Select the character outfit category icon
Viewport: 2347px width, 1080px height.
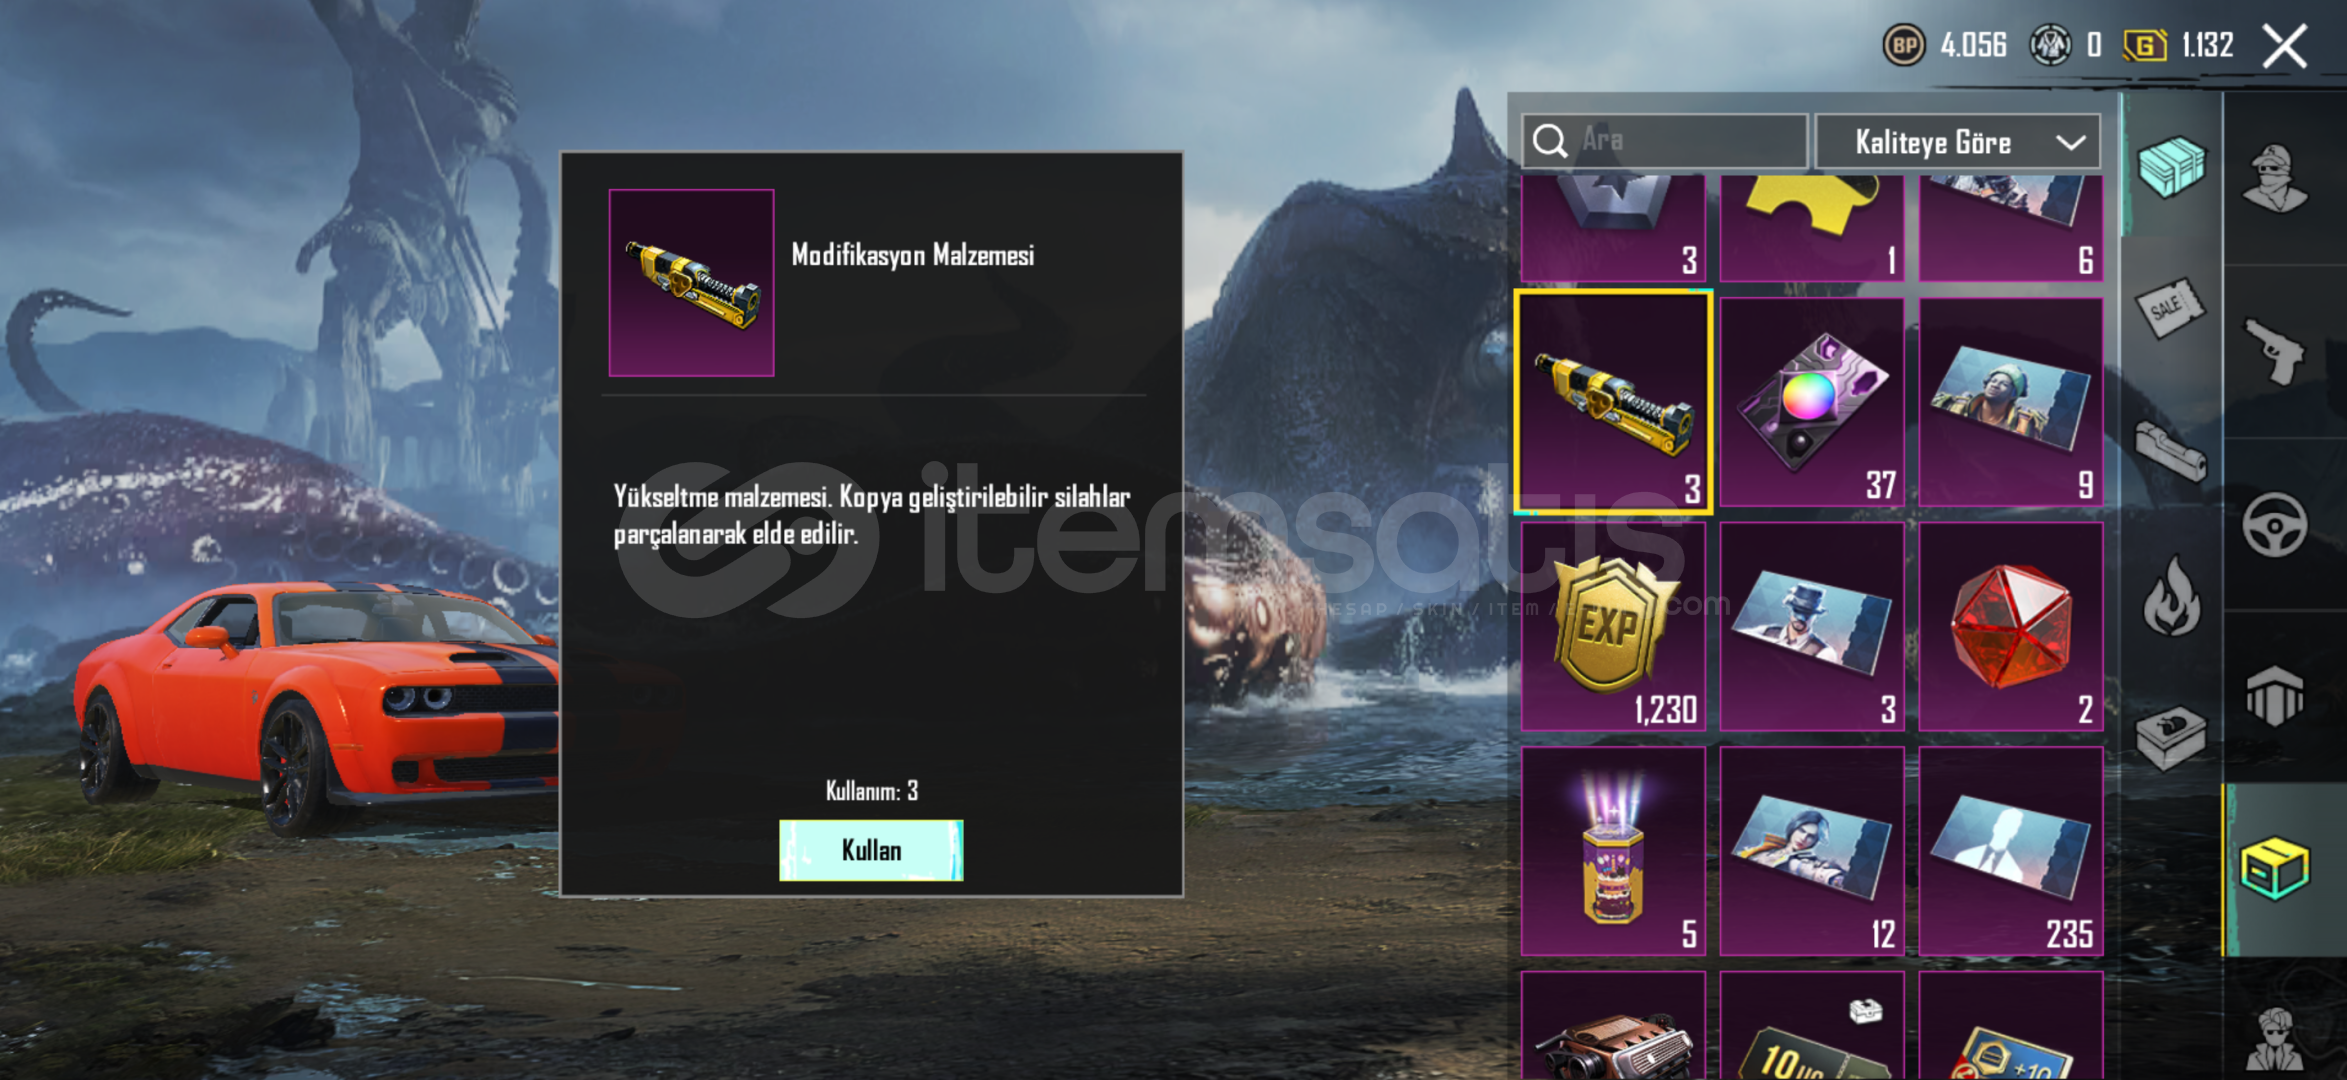pyautogui.click(x=2274, y=178)
